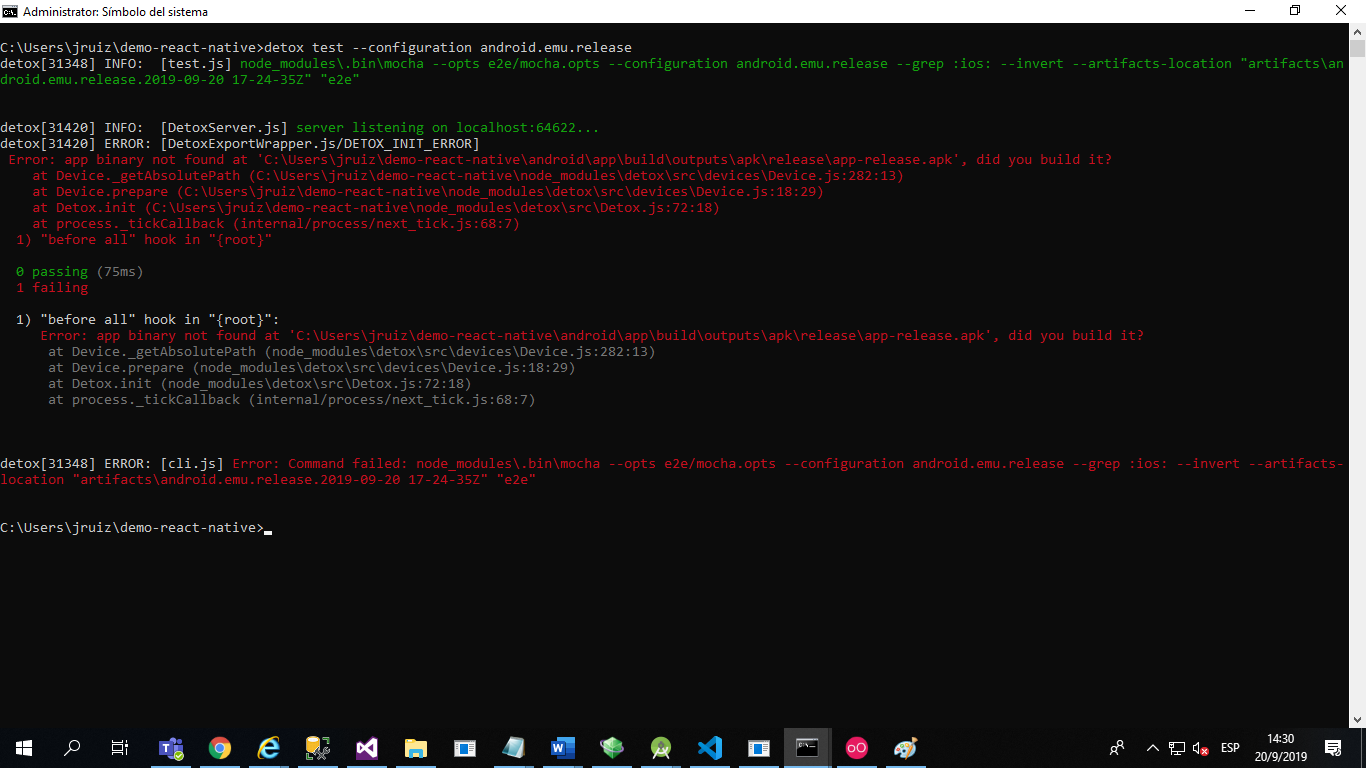The image size is (1366, 768).
Task: Open Visual Studio Code from the taskbar
Action: click(709, 746)
